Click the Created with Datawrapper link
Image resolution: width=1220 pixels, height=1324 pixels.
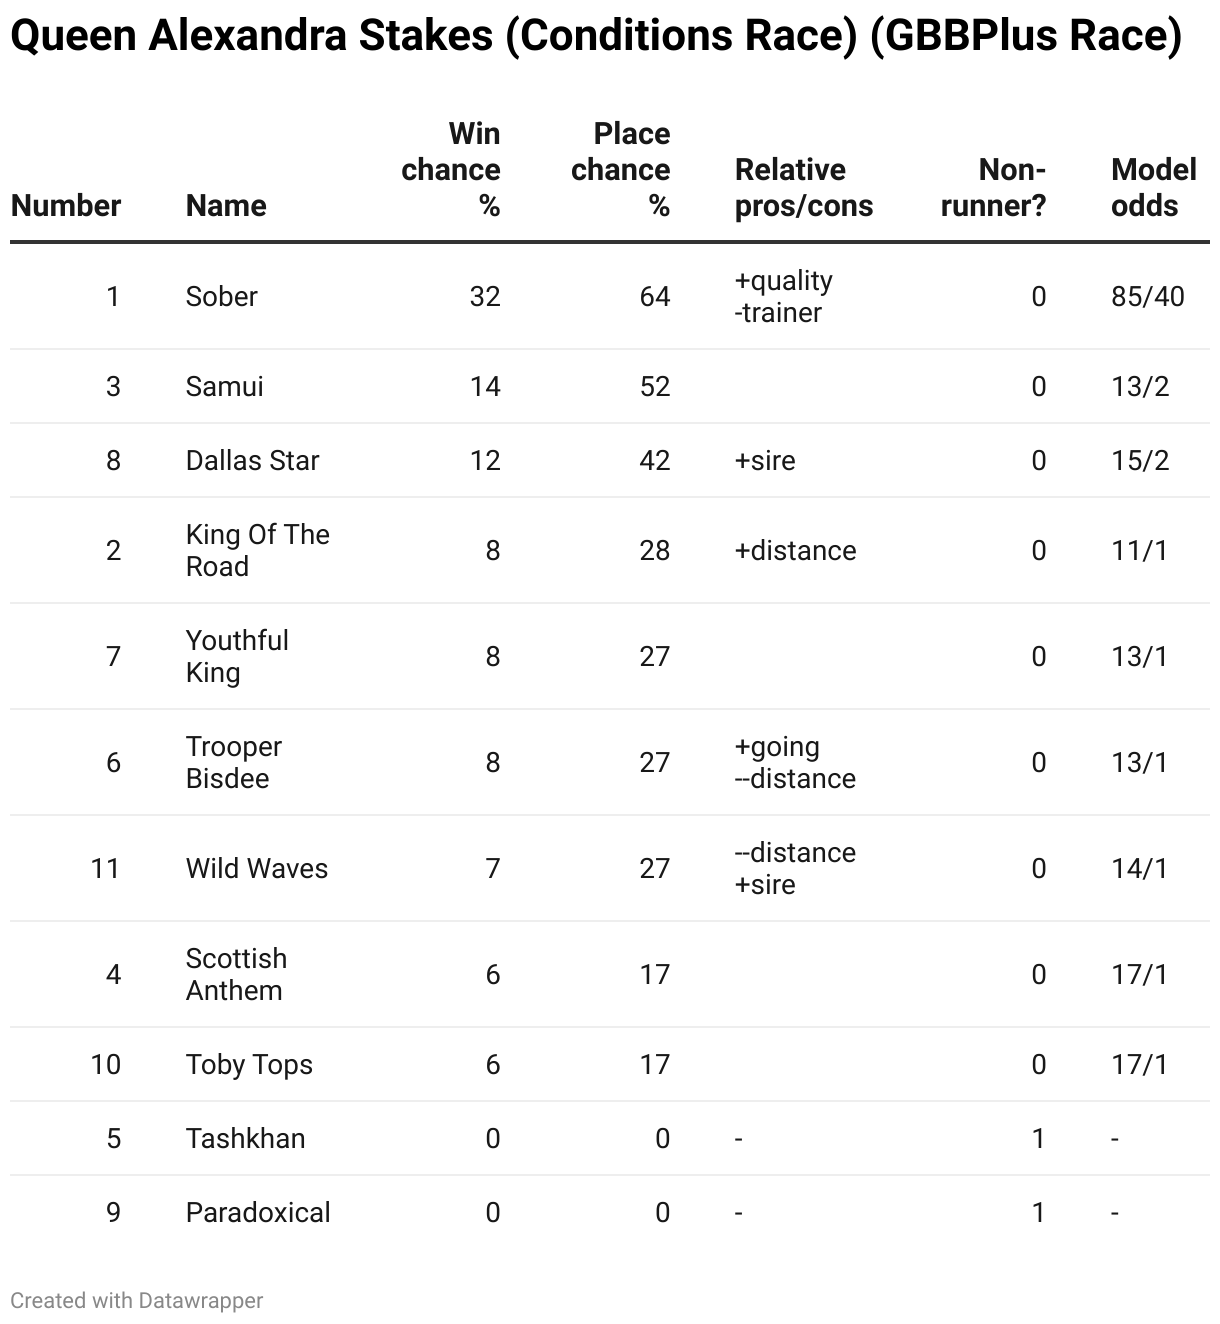pyautogui.click(x=136, y=1300)
